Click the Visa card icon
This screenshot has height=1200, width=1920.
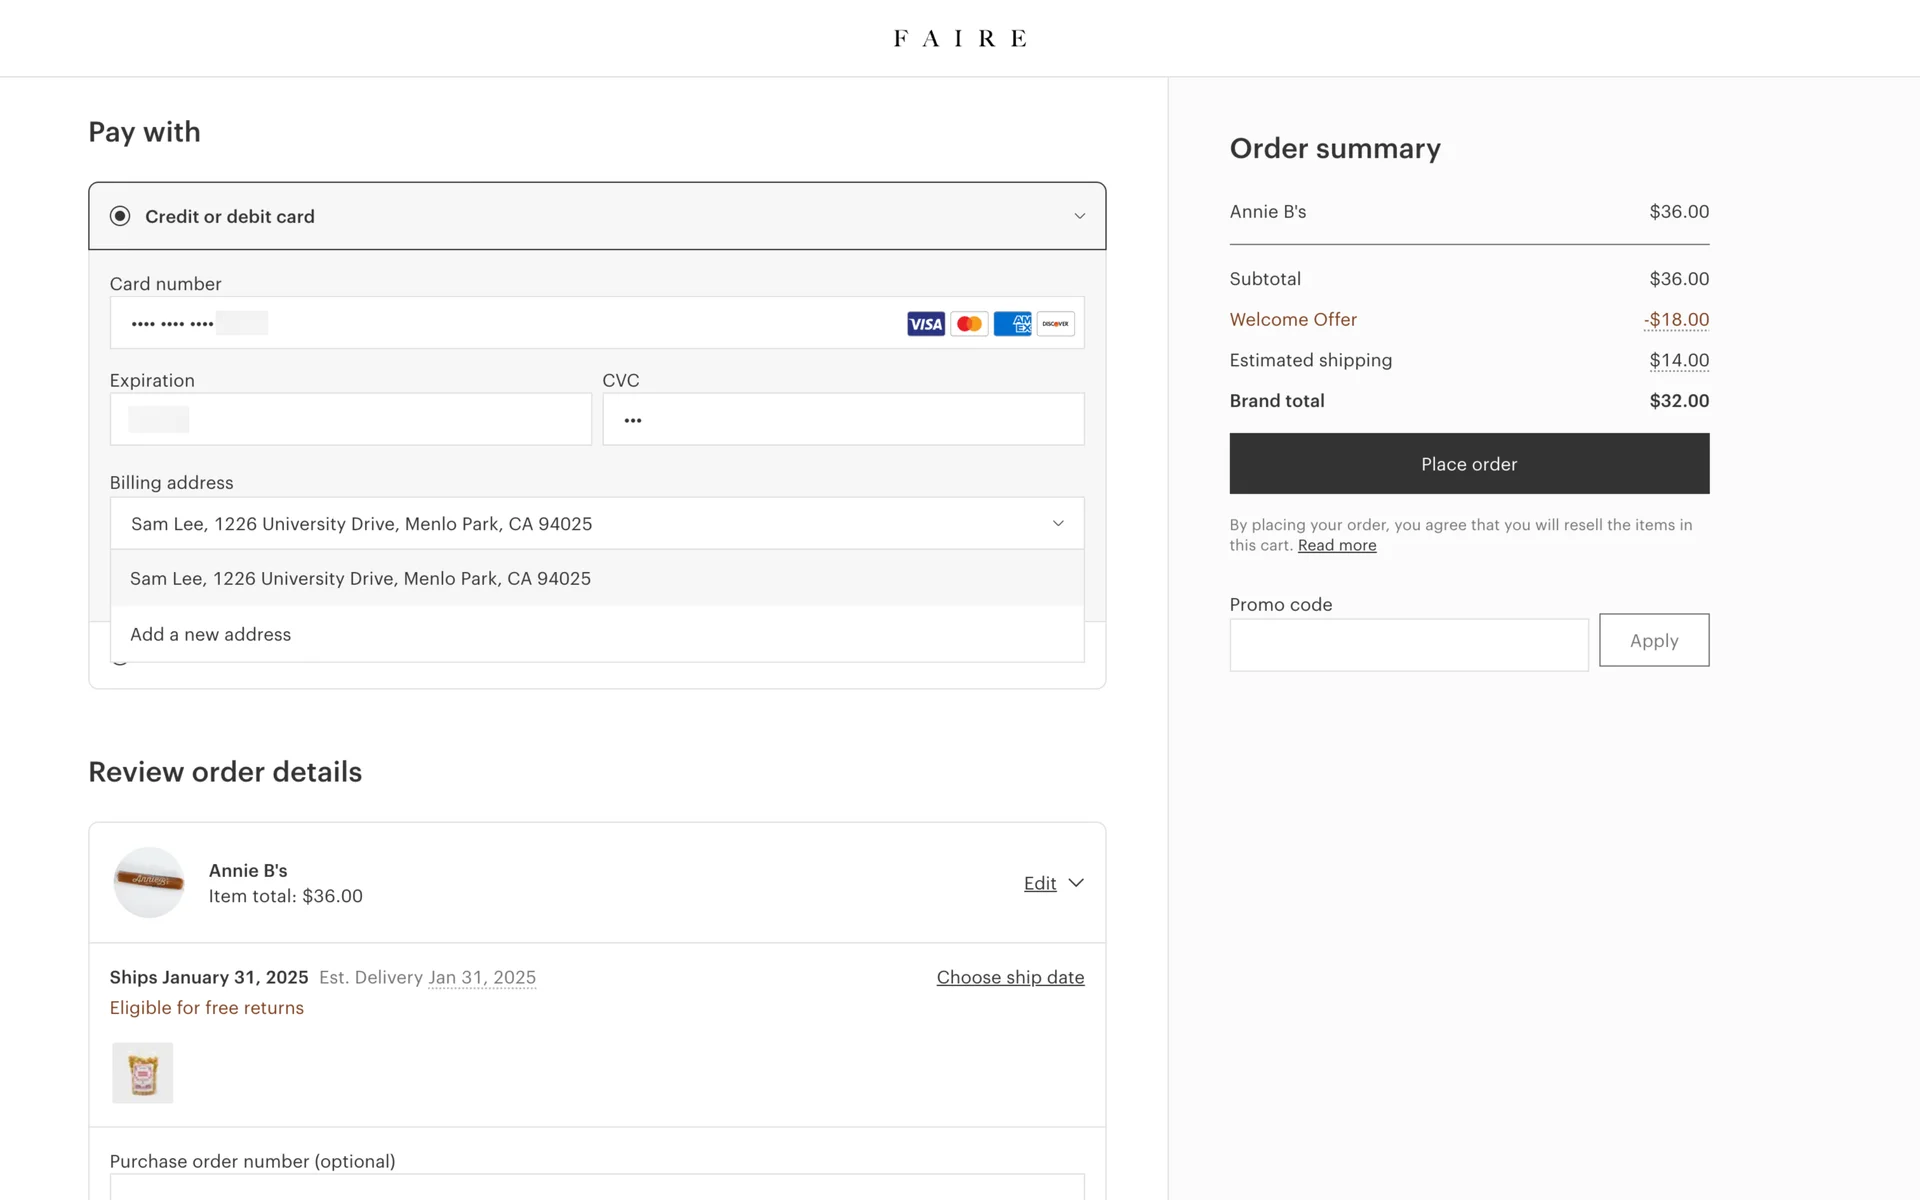click(x=925, y=324)
